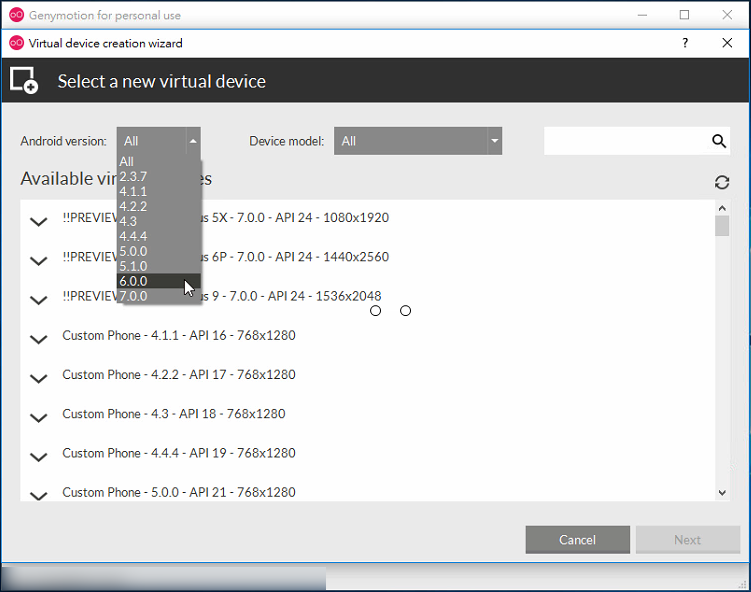The width and height of the screenshot is (751, 592).
Task: Click the help question mark icon
Action: pos(685,43)
